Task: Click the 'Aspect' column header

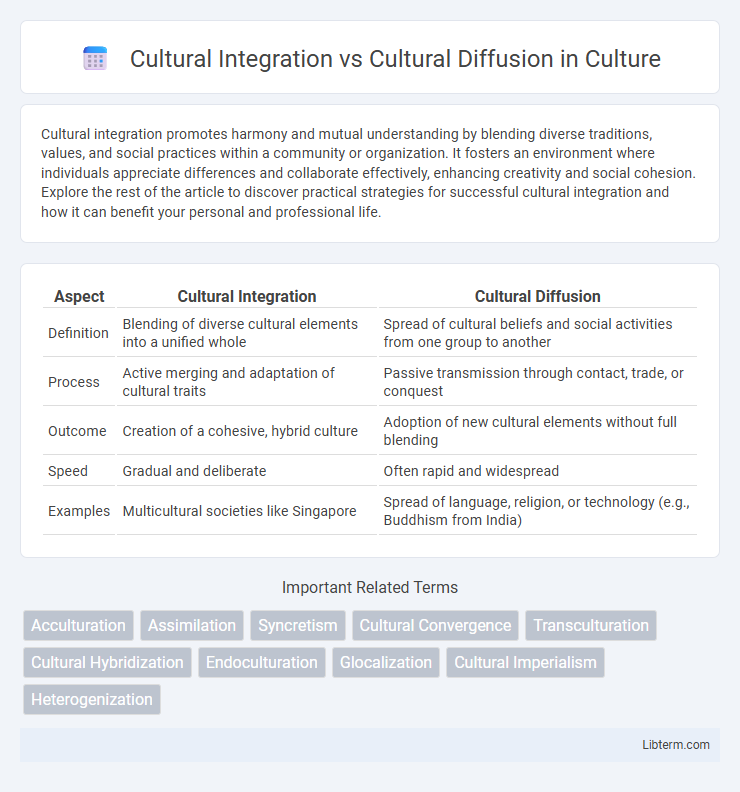Action: (x=79, y=296)
